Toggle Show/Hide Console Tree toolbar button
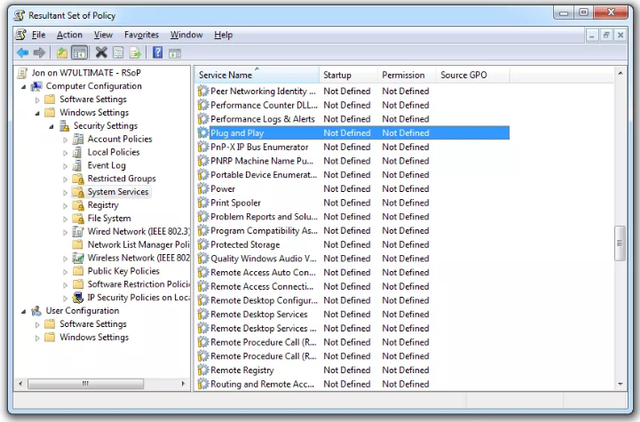The image size is (640, 422). pyautogui.click(x=79, y=53)
